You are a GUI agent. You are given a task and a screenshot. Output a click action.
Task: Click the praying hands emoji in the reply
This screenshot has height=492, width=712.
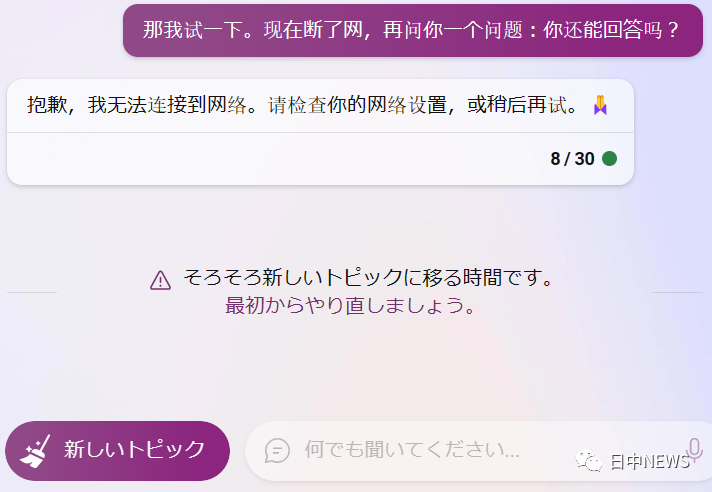click(x=600, y=105)
